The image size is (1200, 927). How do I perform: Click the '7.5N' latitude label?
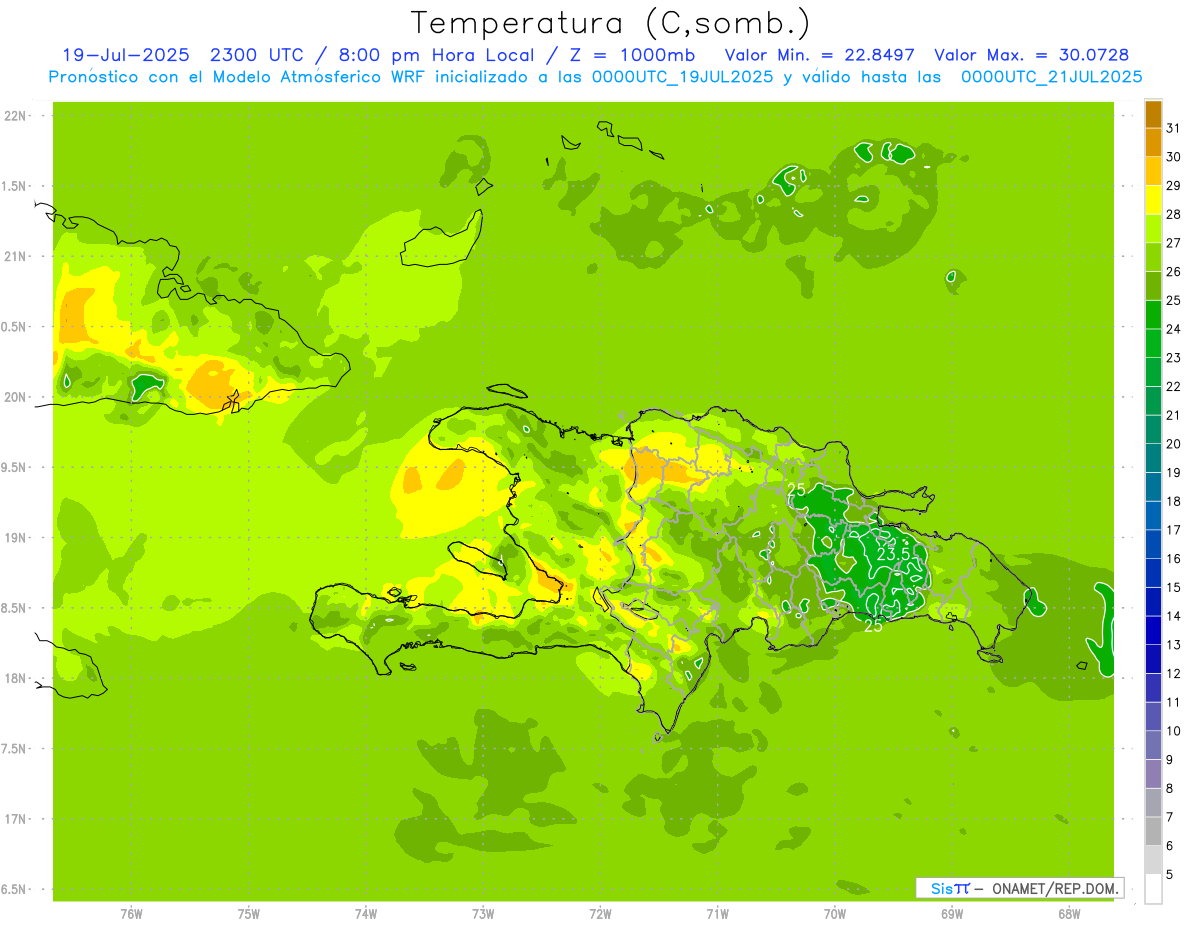[14, 749]
